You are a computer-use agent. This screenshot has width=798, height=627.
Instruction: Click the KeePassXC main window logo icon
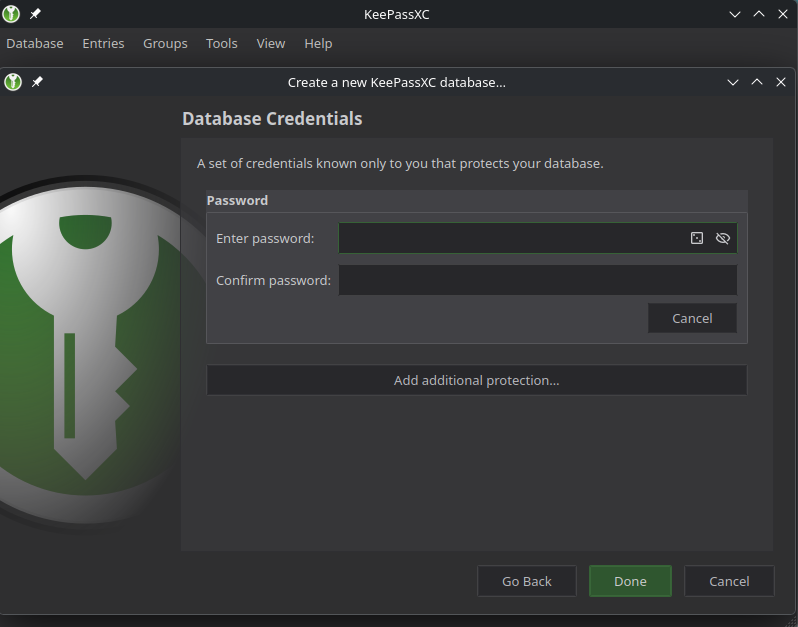tap(11, 14)
